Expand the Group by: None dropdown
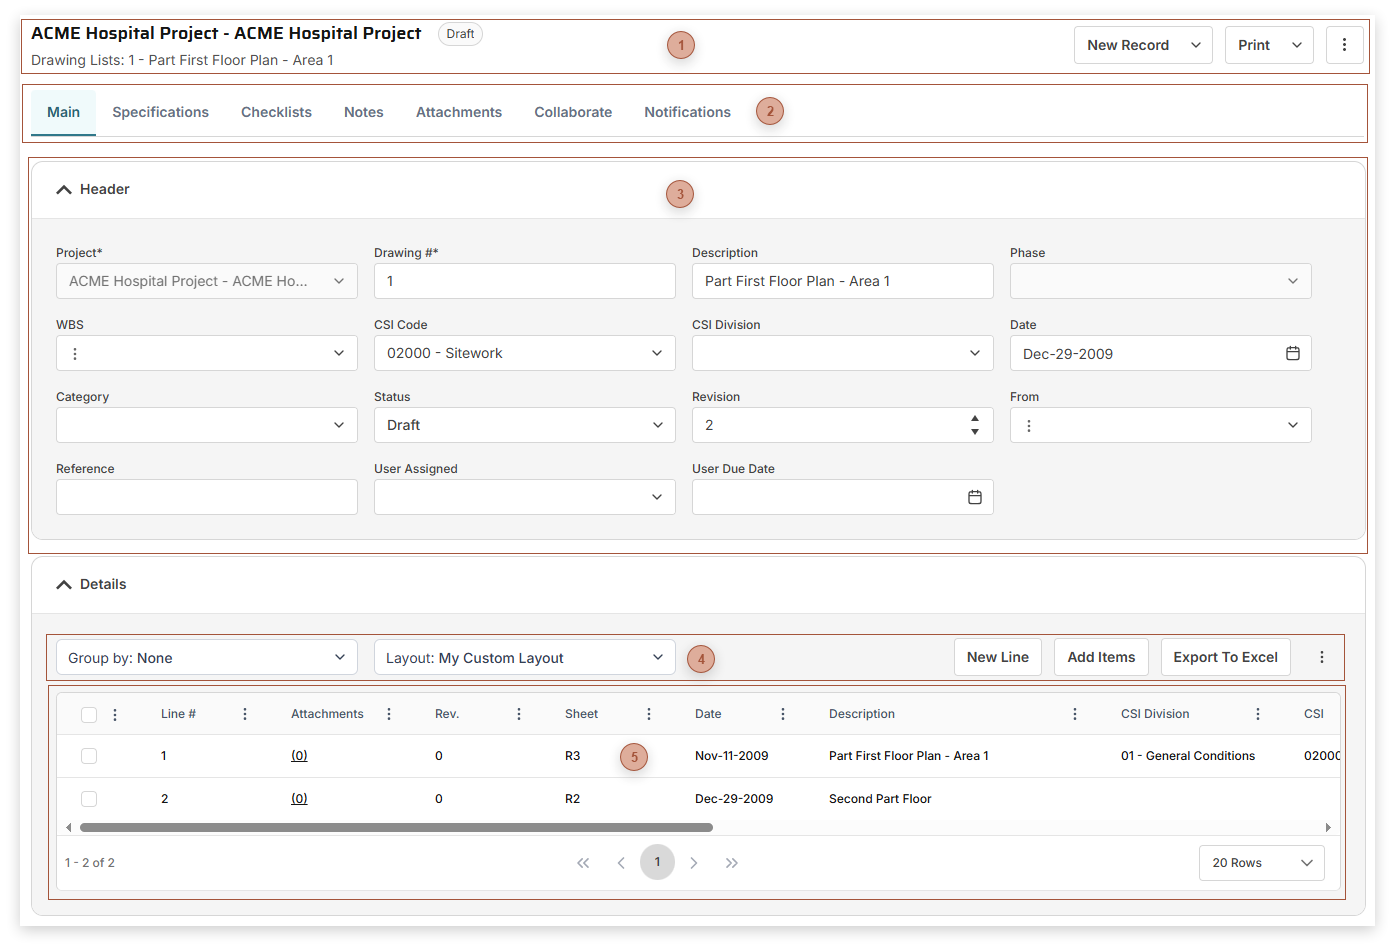The width and height of the screenshot is (1394, 949). click(x=206, y=657)
